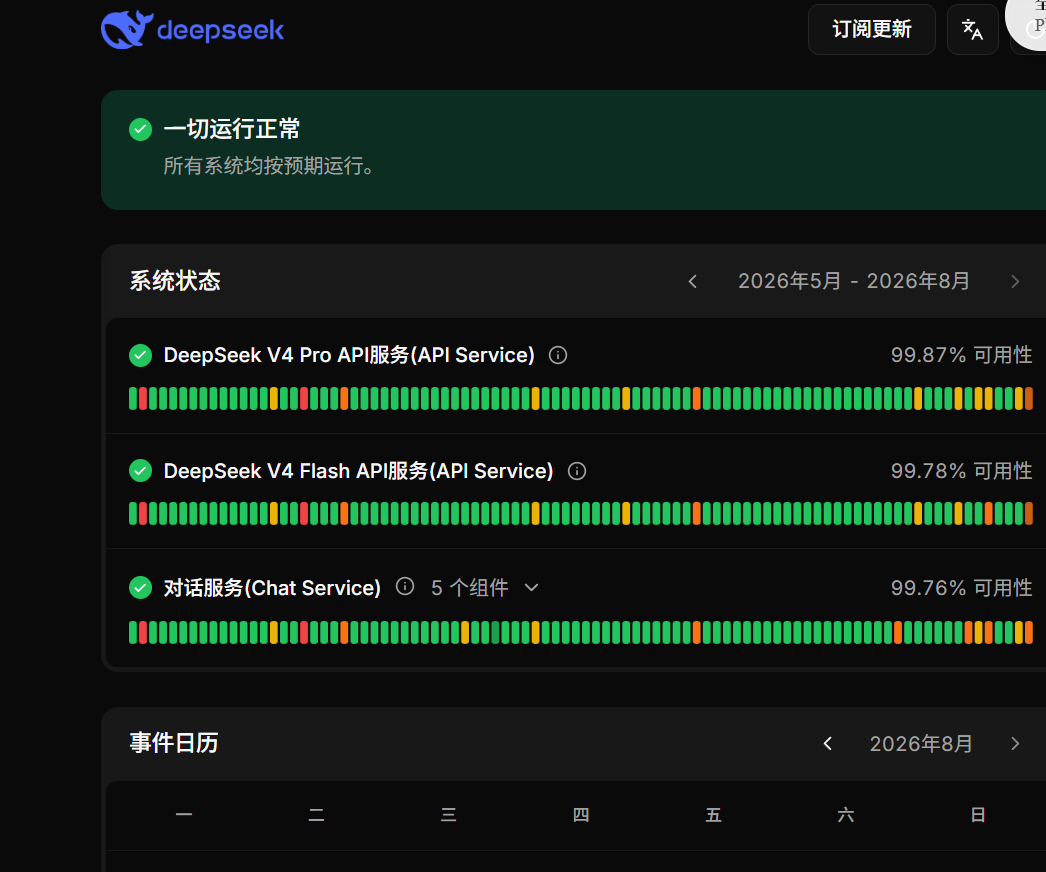The image size is (1046, 872).
Task: Open info icon for DeepSeek V4 Pro API
Action: pos(558,356)
